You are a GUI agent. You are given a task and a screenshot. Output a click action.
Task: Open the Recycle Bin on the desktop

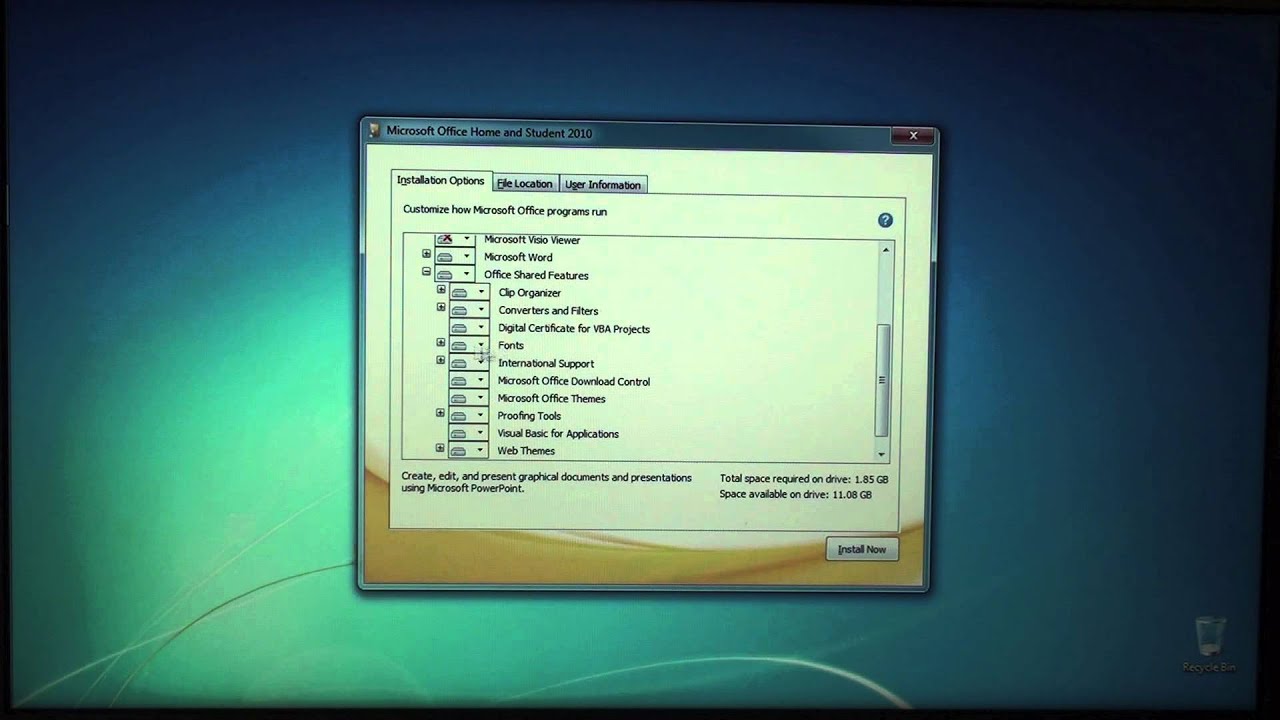1210,645
